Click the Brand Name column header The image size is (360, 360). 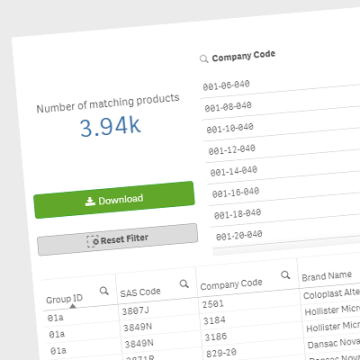click(x=327, y=276)
